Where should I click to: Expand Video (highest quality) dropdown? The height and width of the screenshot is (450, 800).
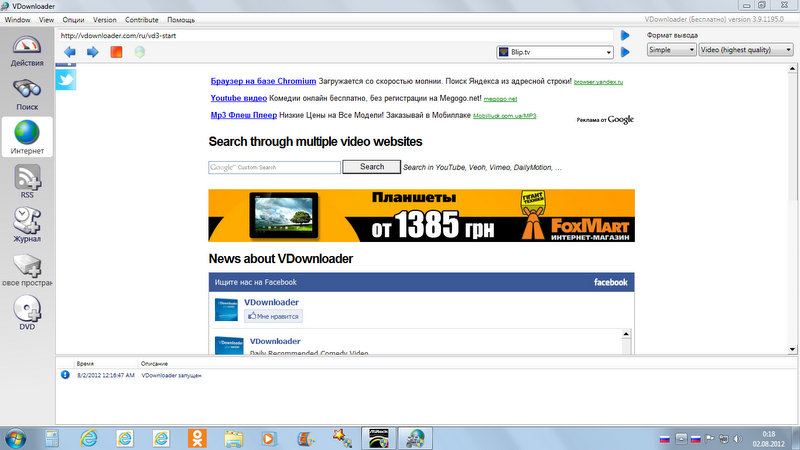tap(788, 50)
